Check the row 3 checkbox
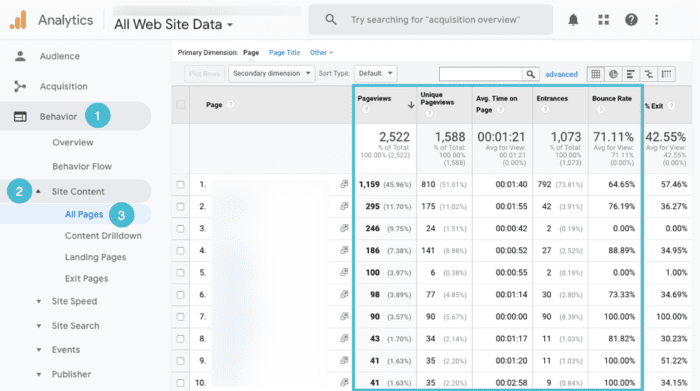700x391 pixels. click(180, 229)
